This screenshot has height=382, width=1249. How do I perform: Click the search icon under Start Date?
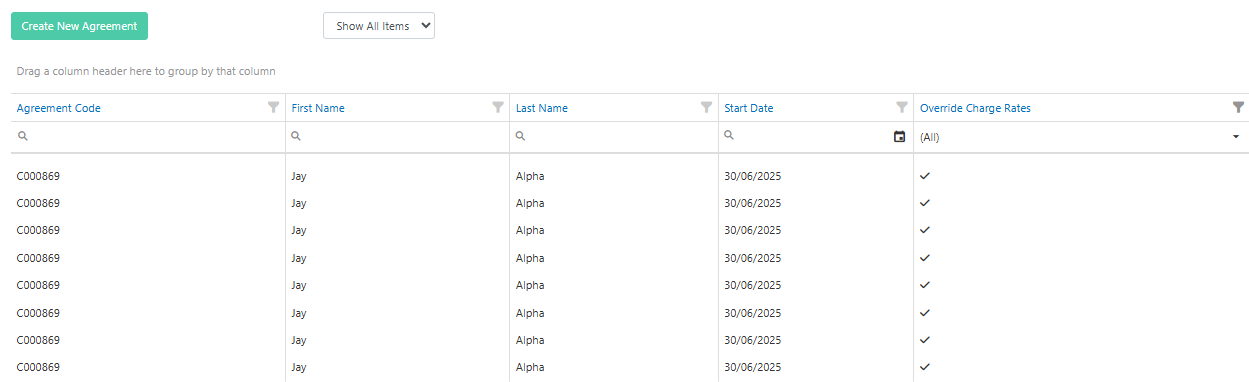click(729, 135)
